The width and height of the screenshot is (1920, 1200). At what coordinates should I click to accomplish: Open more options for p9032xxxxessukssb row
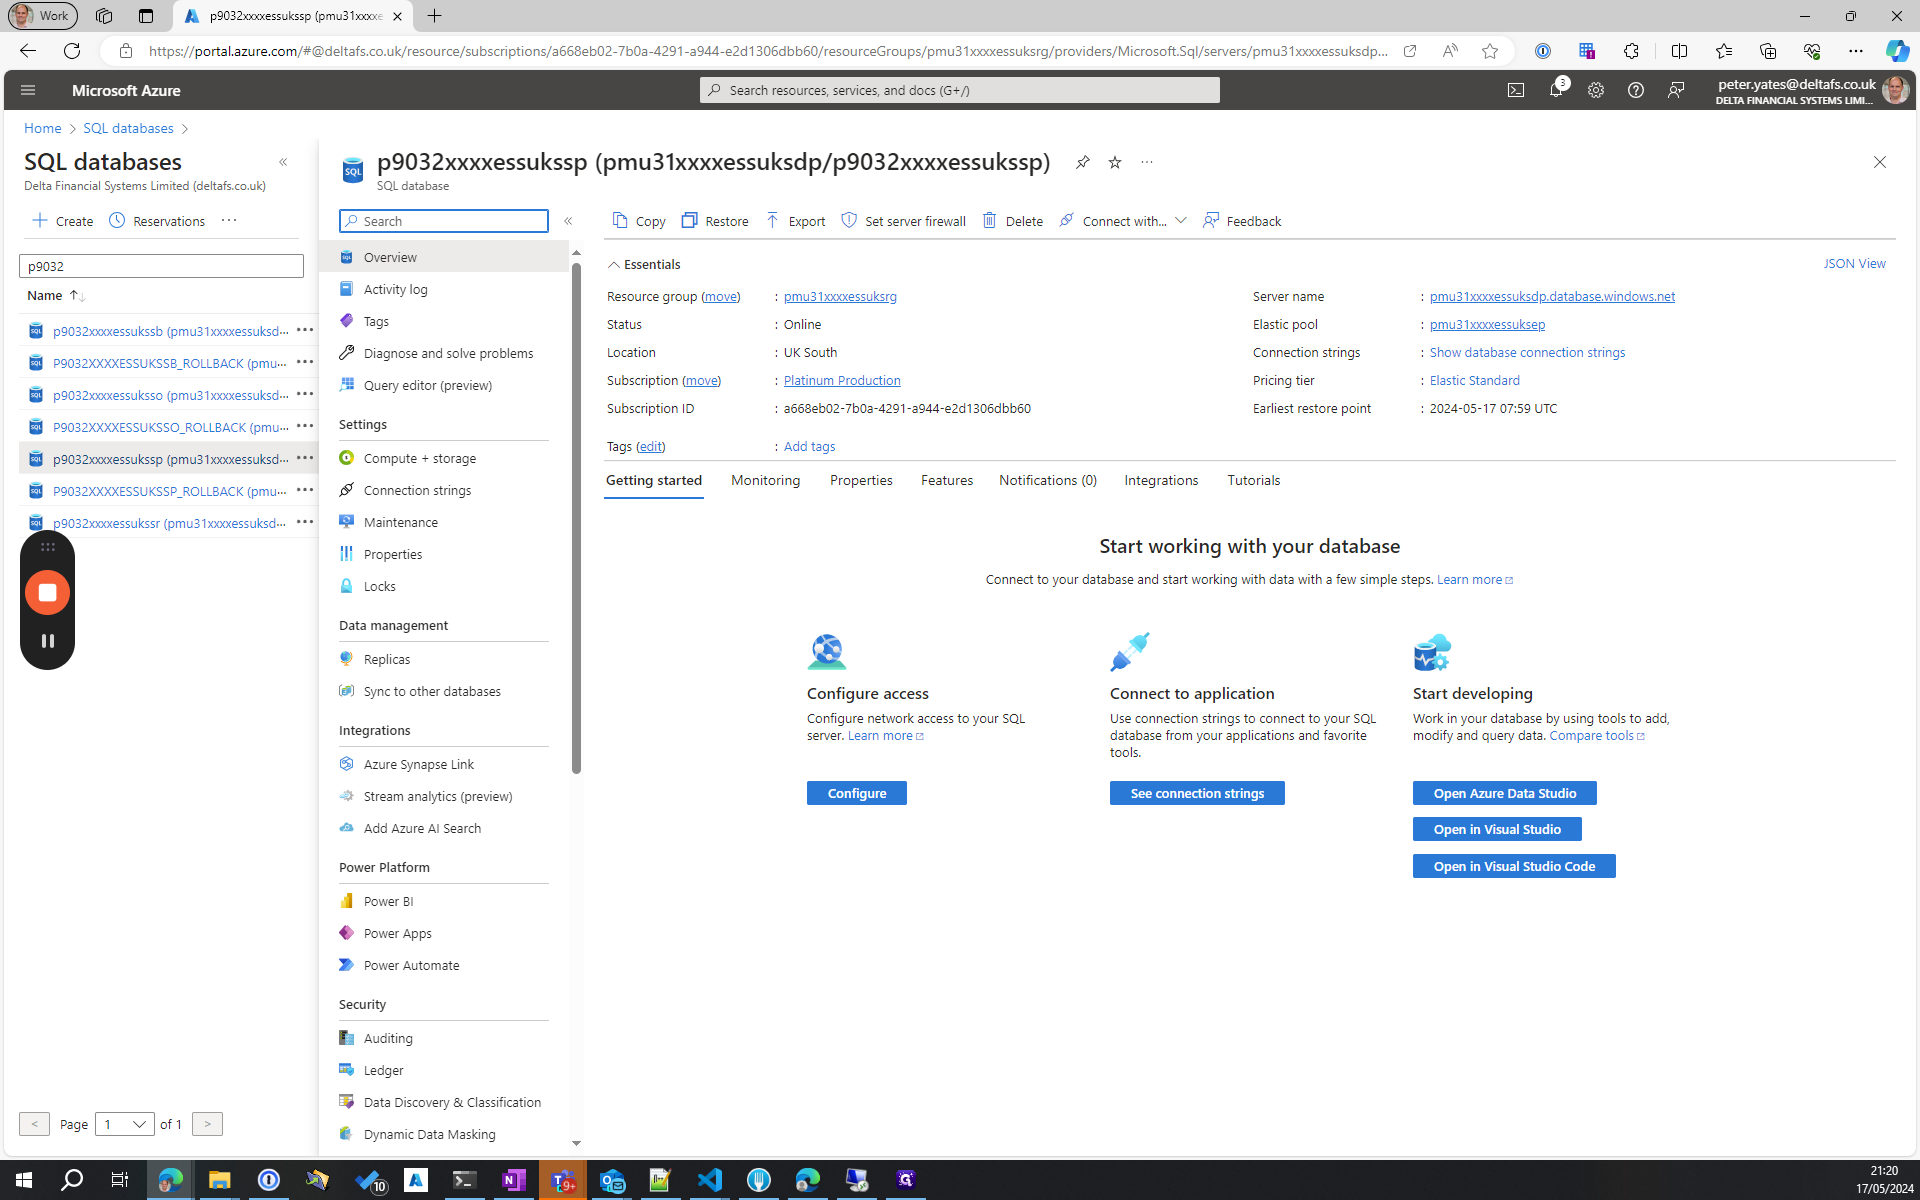(305, 330)
